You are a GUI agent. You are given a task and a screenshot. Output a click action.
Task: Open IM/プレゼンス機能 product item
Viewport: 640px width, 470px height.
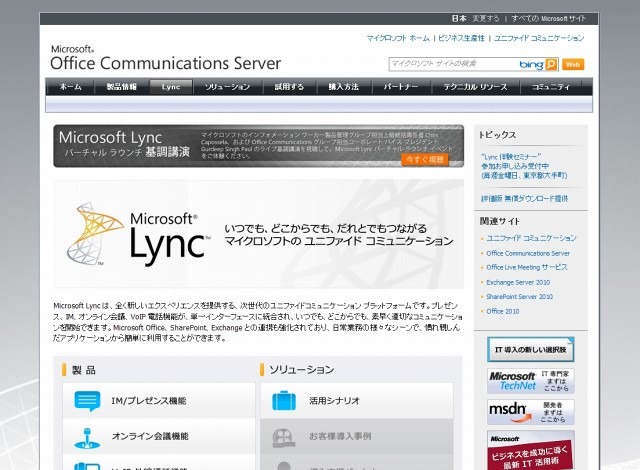(159, 400)
